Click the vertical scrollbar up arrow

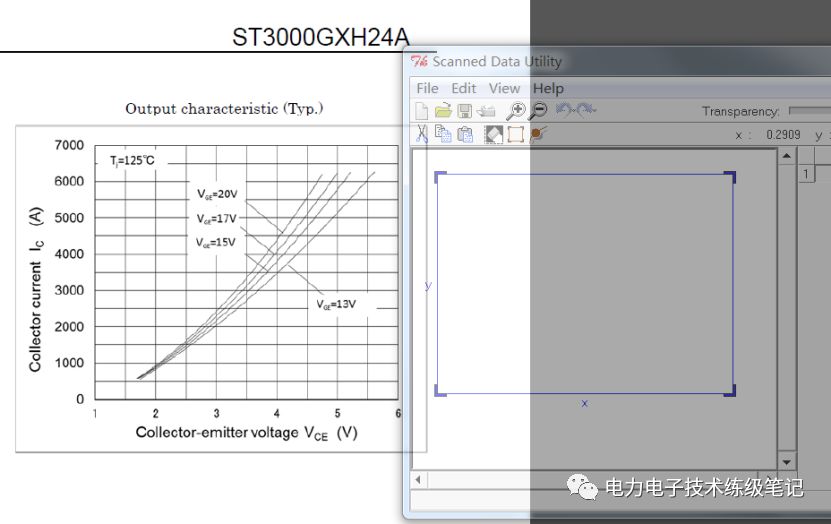(x=786, y=156)
